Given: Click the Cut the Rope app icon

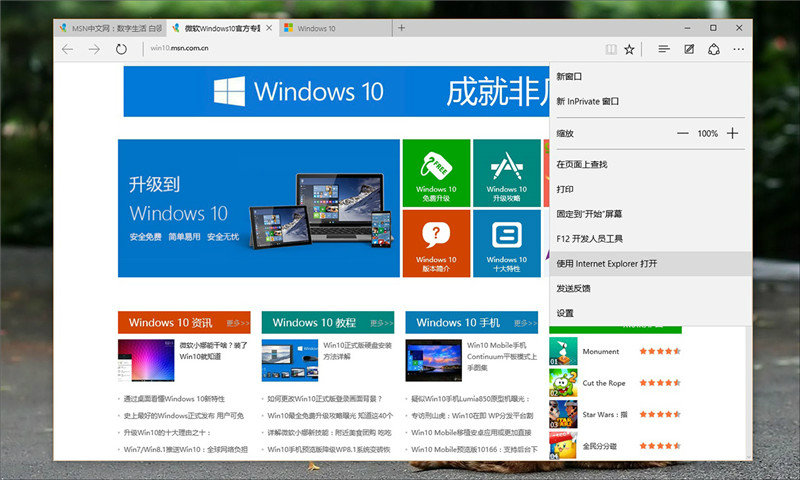Looking at the screenshot, I should pos(563,383).
